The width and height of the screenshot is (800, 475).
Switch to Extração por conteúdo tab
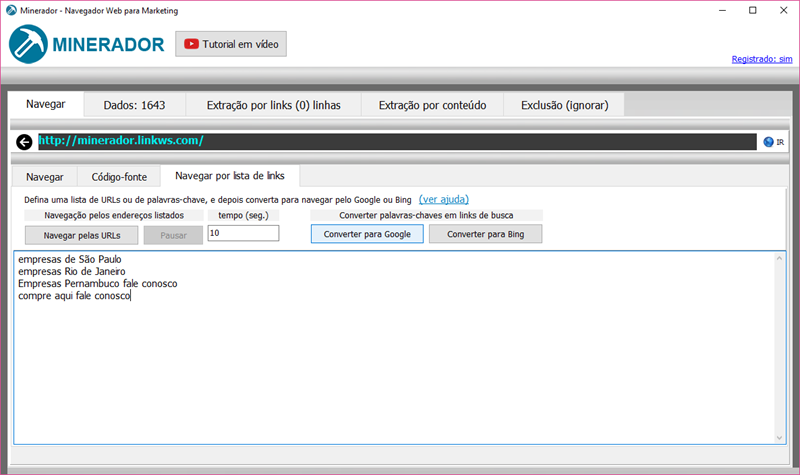coord(432,105)
